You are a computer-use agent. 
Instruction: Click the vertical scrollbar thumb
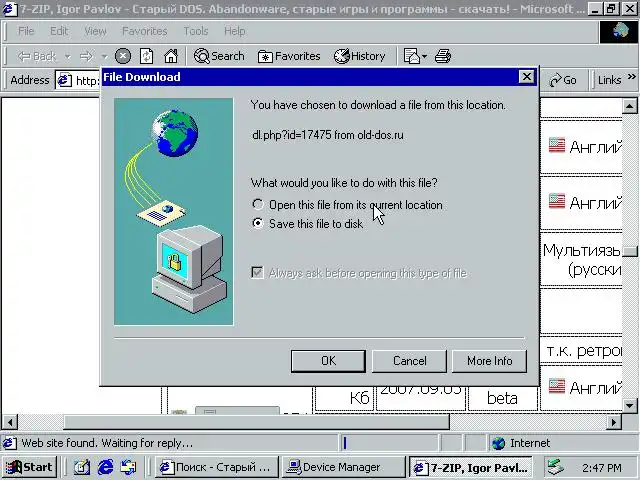point(631,251)
